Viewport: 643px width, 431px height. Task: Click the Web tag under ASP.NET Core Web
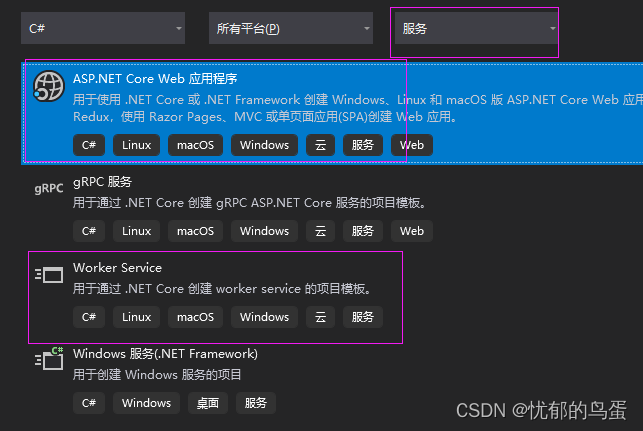click(412, 145)
